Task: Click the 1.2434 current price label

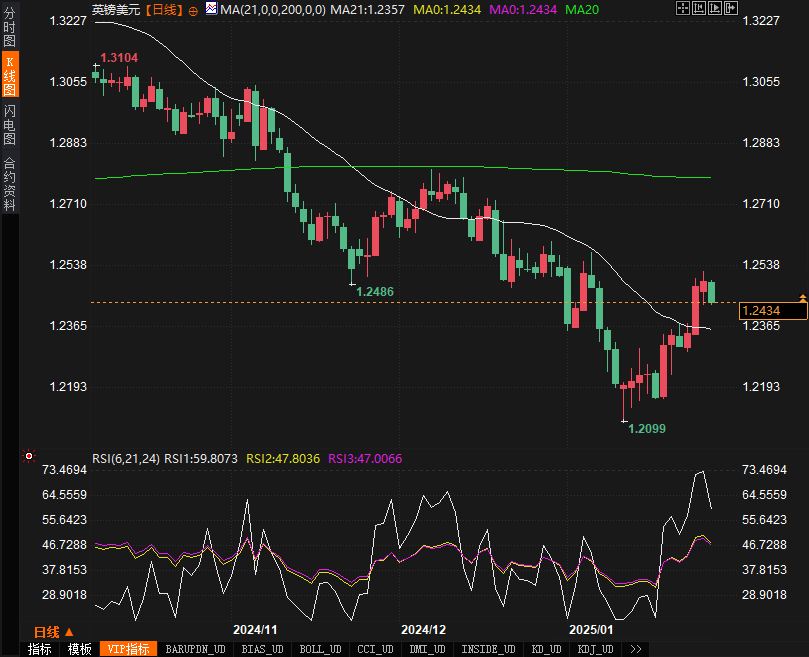Action: pos(772,312)
